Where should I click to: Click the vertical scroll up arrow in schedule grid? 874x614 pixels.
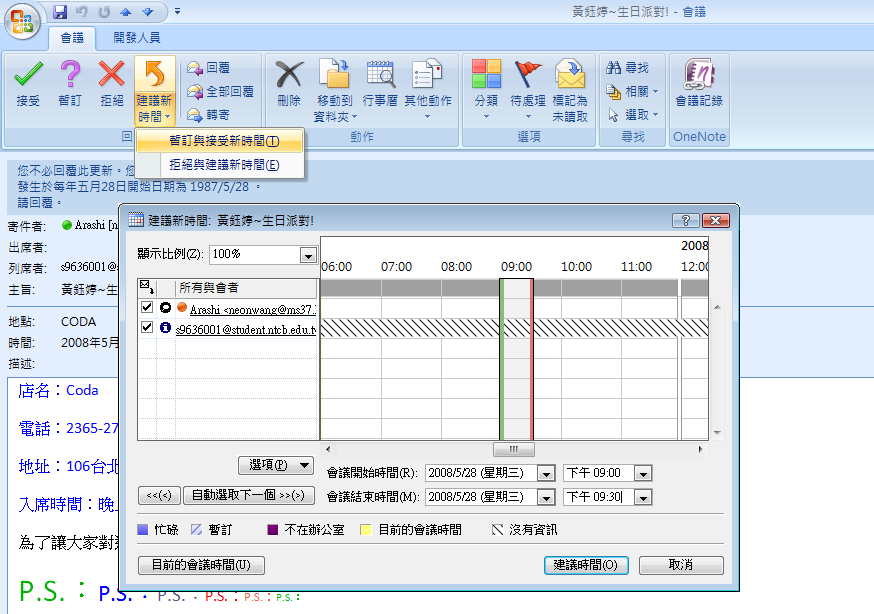click(x=717, y=308)
